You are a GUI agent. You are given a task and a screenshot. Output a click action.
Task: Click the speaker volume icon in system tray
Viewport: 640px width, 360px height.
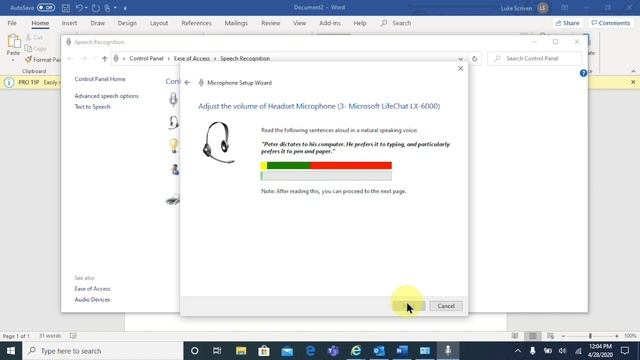point(562,351)
